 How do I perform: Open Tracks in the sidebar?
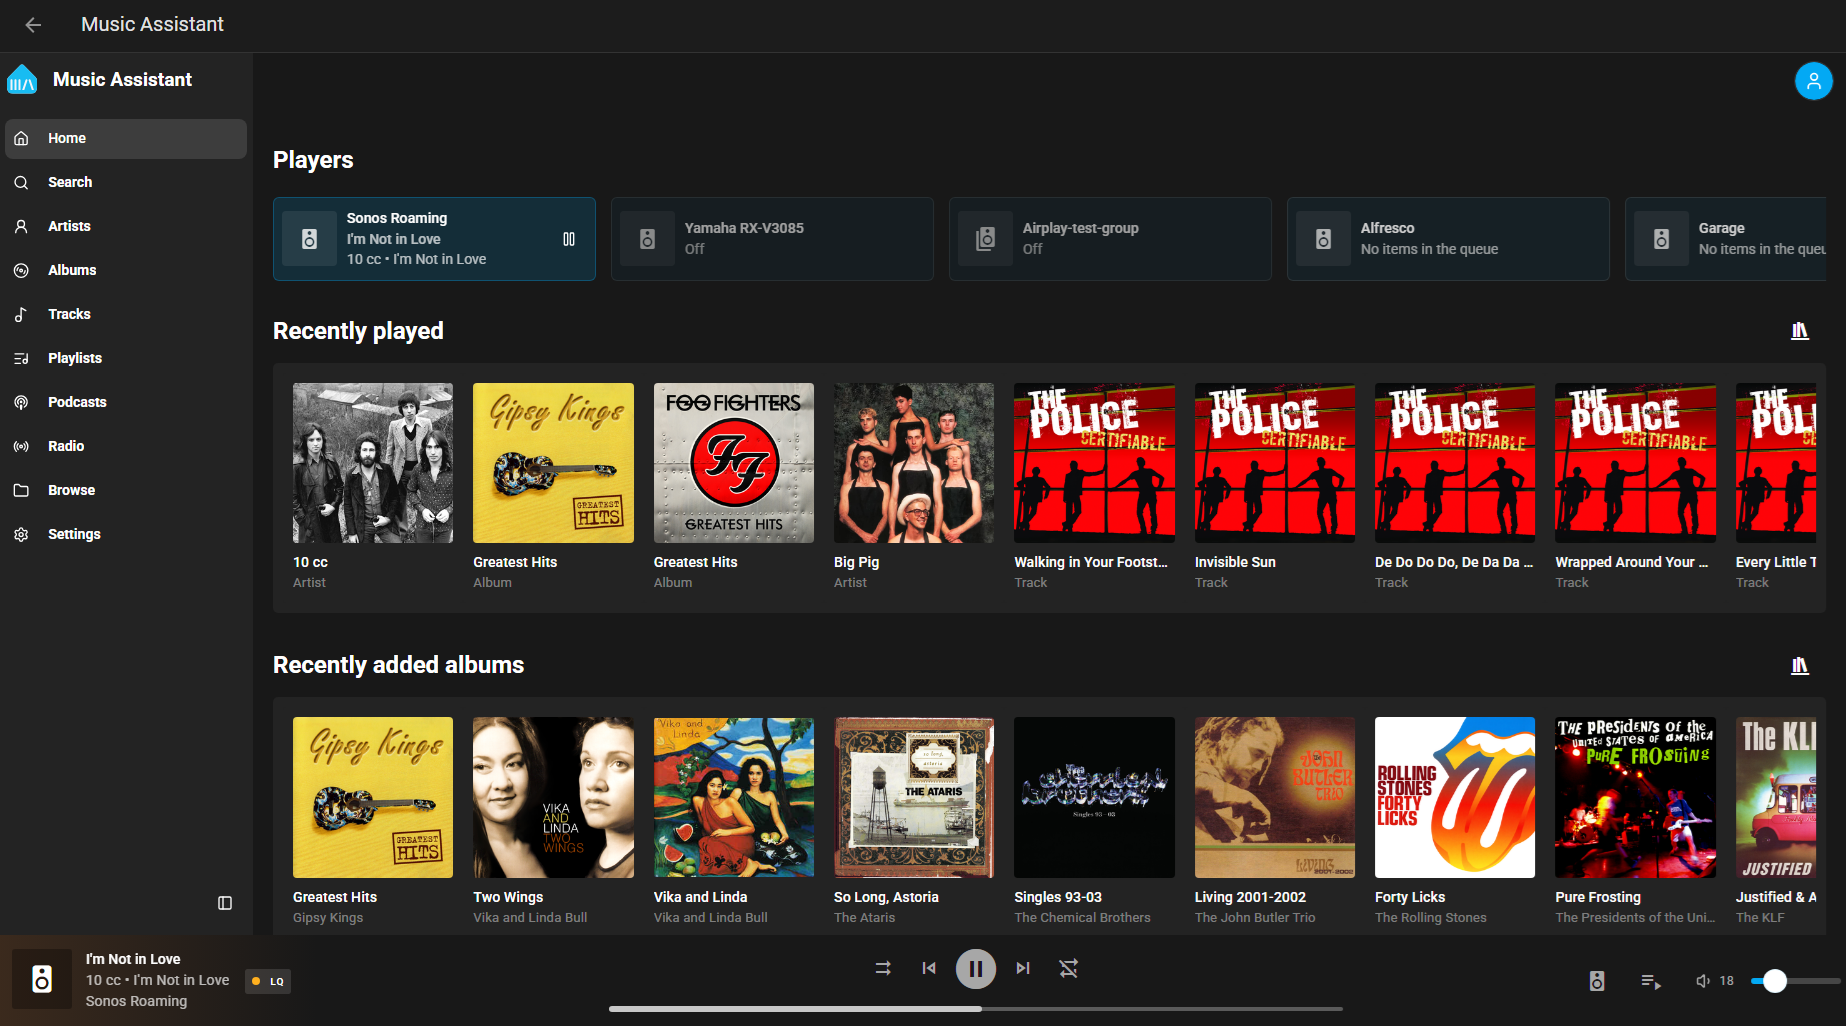(x=126, y=314)
